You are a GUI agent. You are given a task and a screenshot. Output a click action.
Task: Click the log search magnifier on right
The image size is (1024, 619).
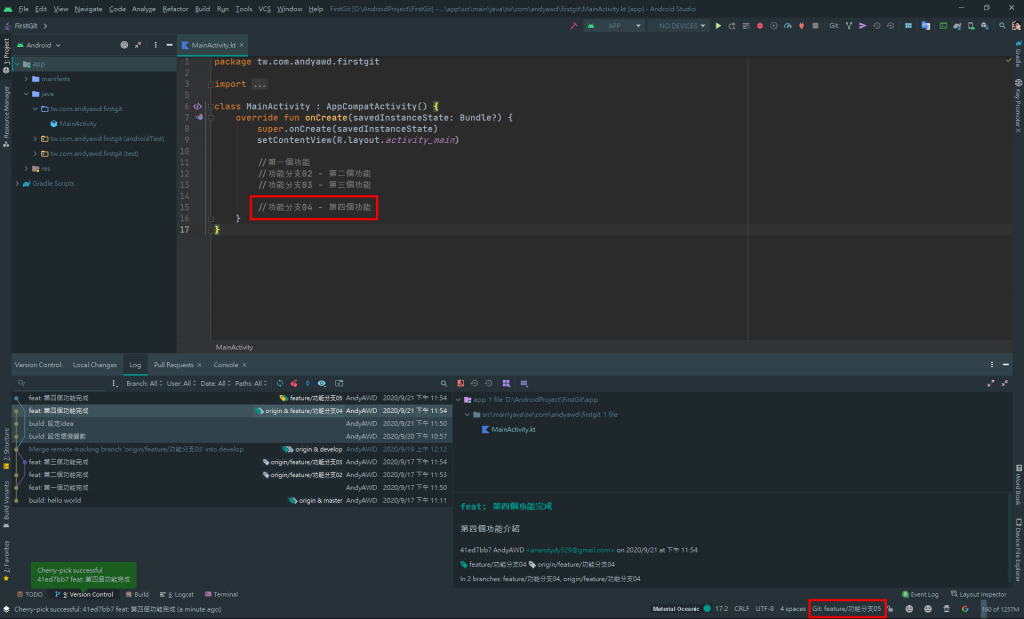443,383
